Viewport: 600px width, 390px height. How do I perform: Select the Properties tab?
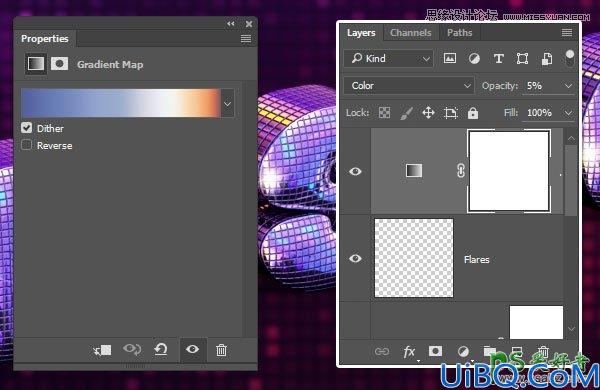[x=45, y=39]
